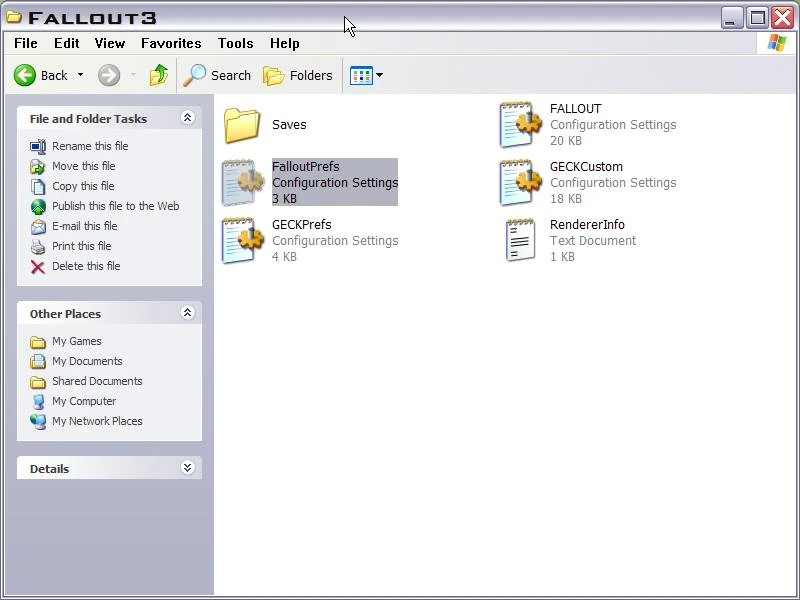Open the Edit menu
Image resolution: width=800 pixels, height=600 pixels.
click(67, 43)
